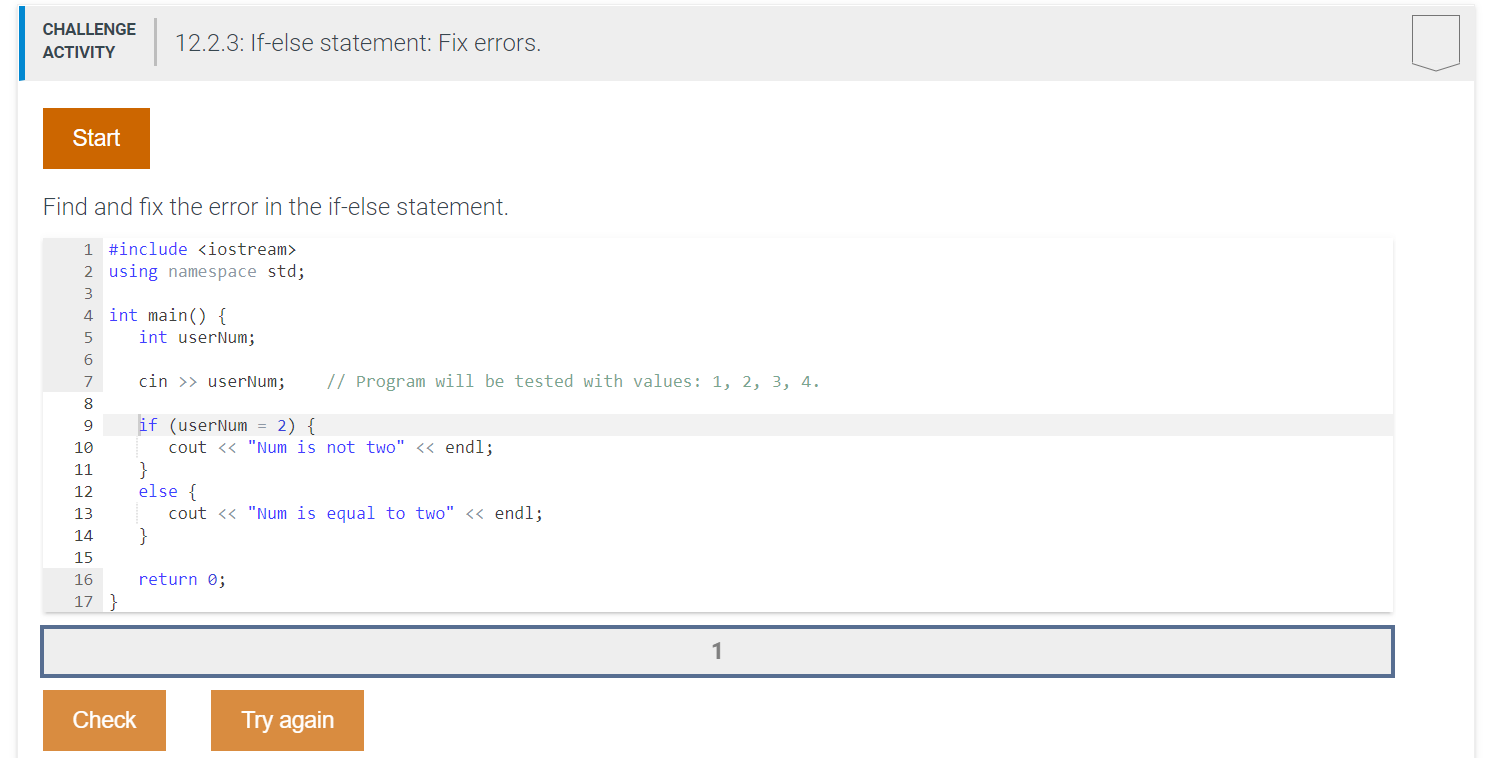
Task: Click the return 0 statement
Action: point(182,579)
